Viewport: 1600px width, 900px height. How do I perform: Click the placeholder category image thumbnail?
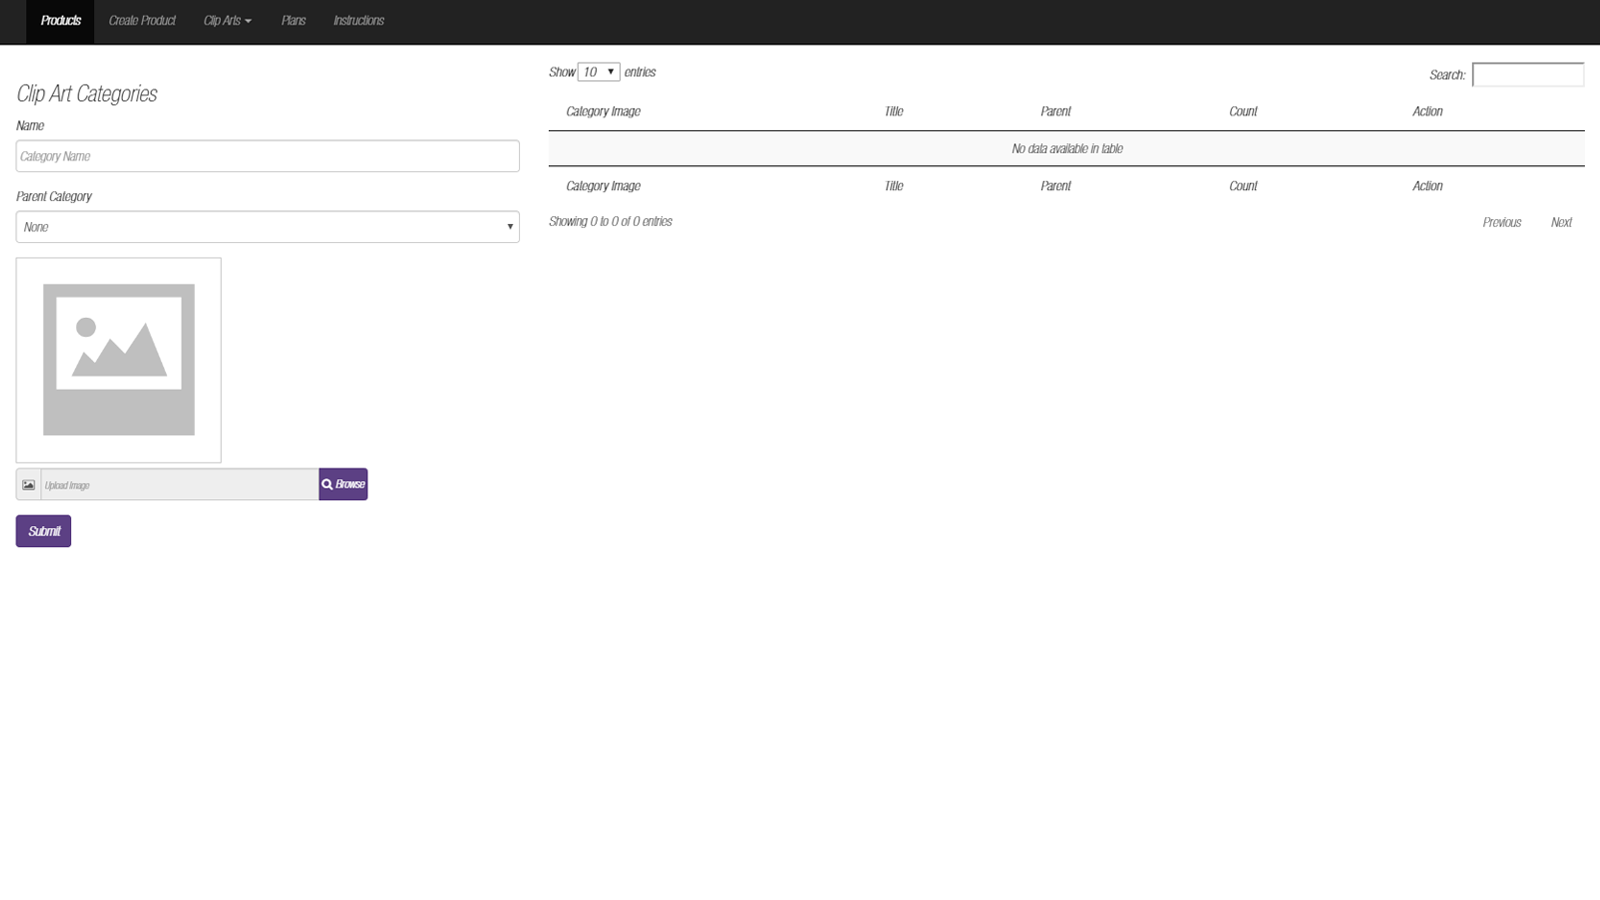coord(118,360)
